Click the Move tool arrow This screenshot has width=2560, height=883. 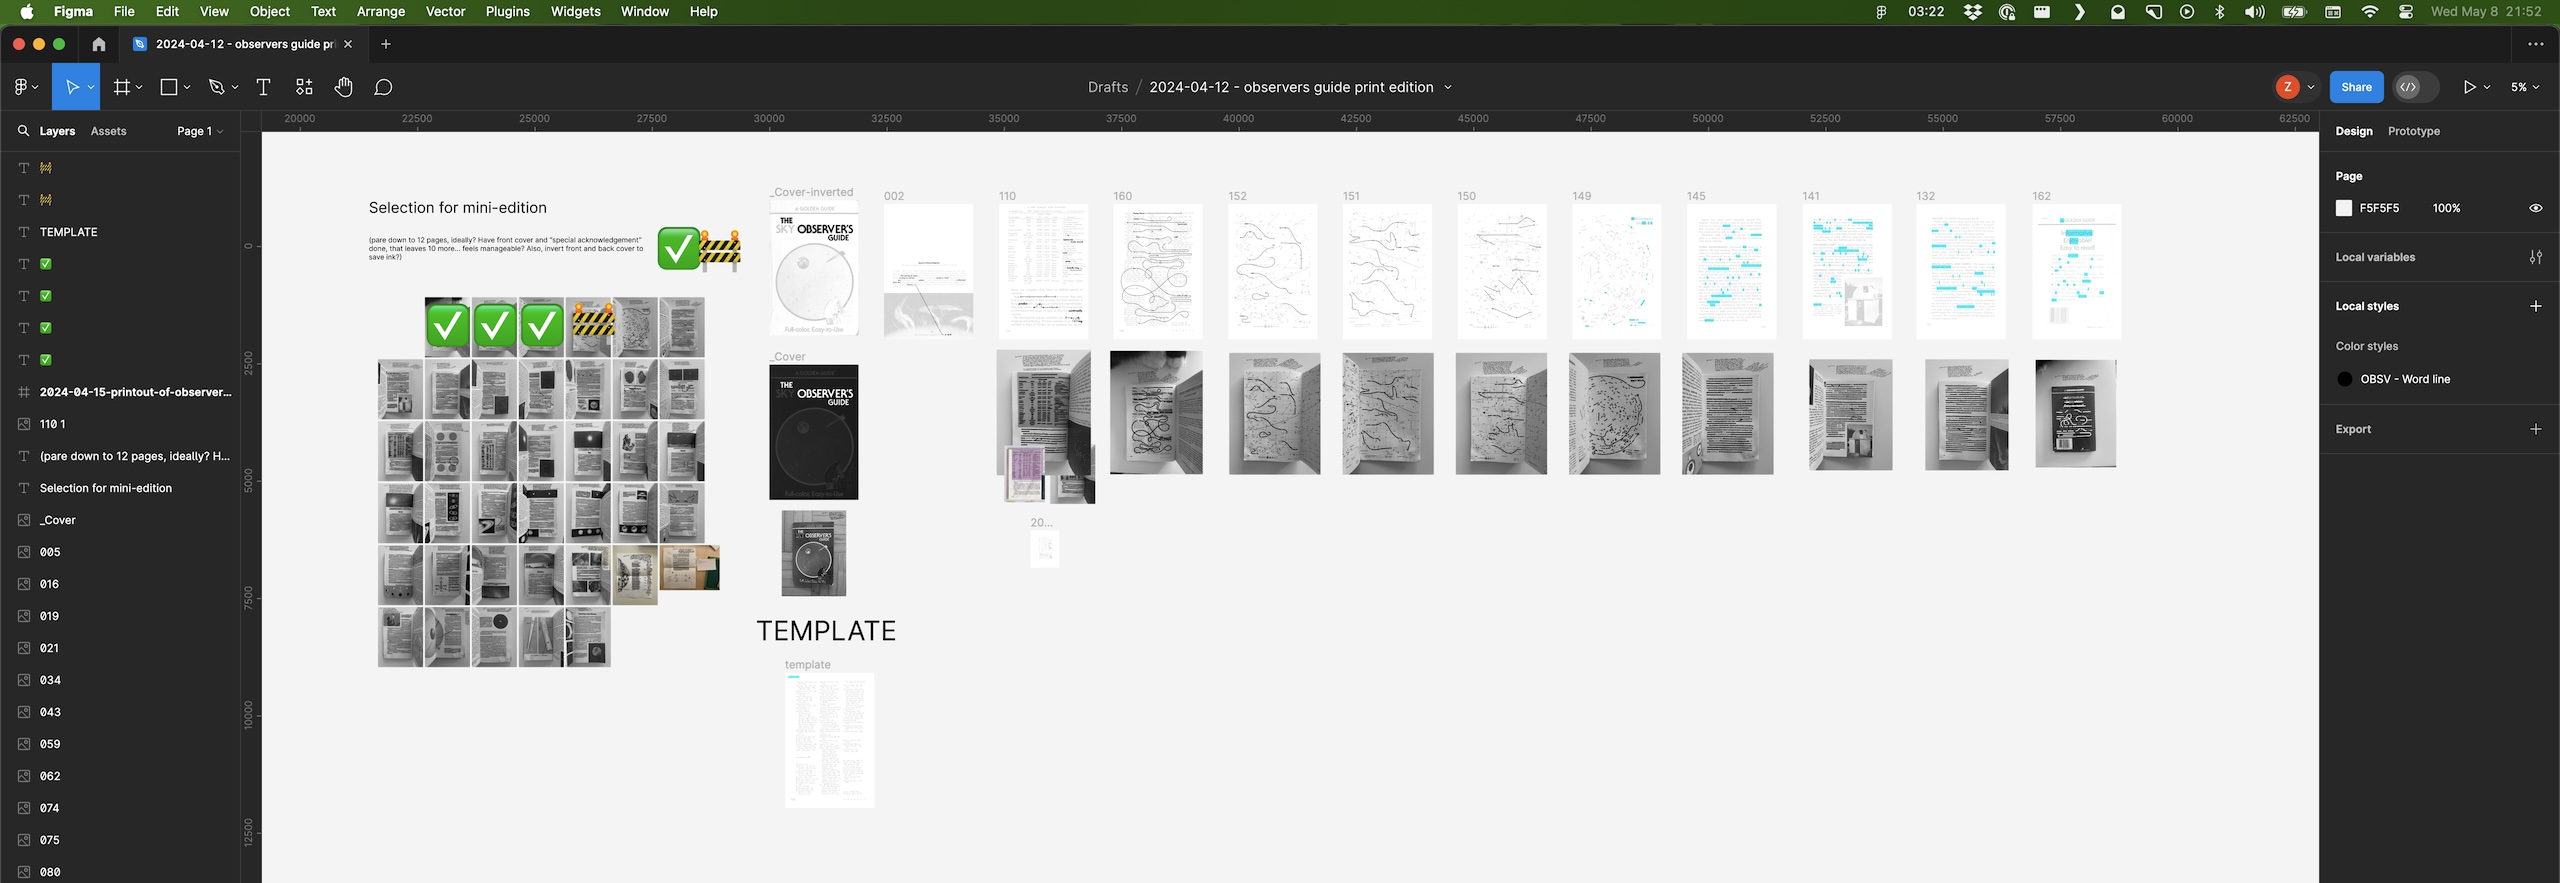pos(72,88)
